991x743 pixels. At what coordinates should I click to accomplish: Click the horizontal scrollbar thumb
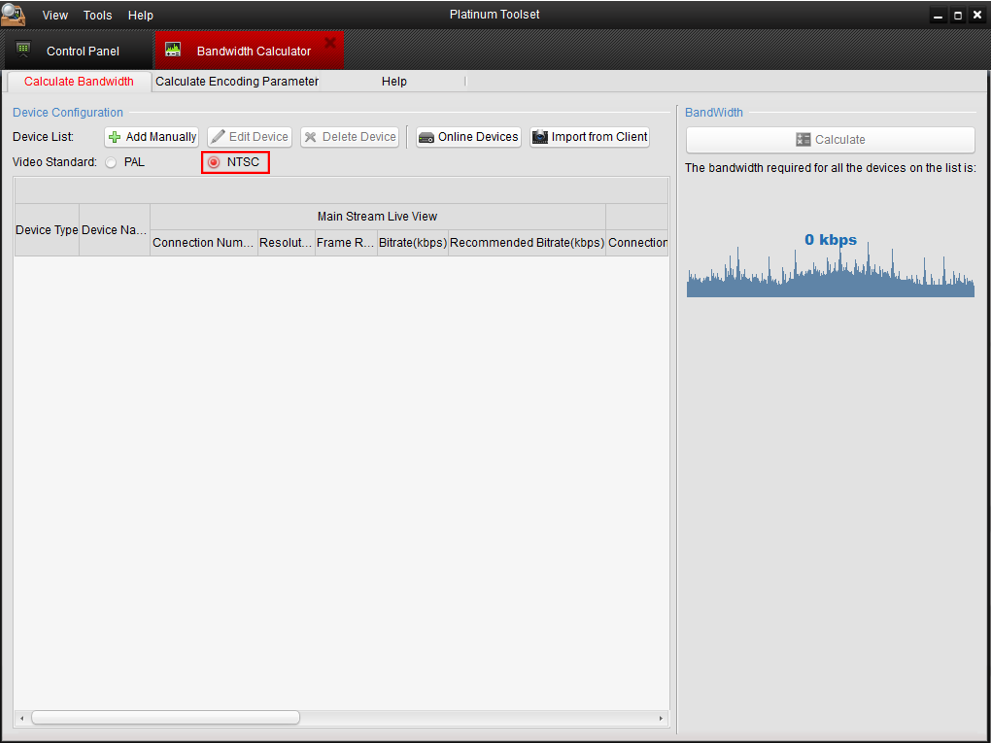(x=165, y=718)
